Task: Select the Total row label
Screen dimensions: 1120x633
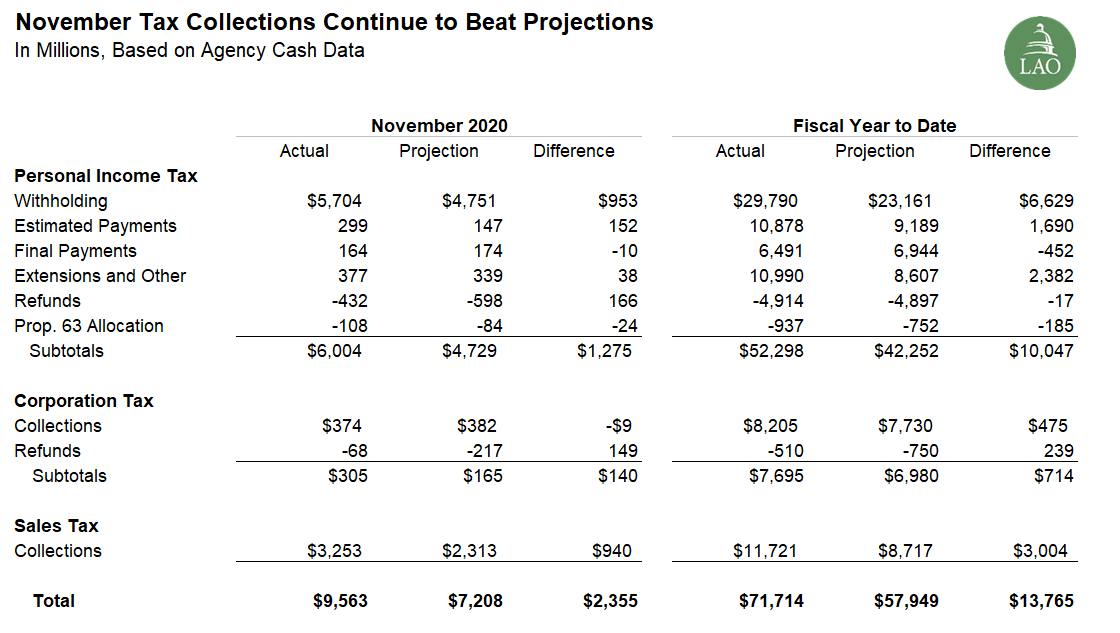Action: 54,601
